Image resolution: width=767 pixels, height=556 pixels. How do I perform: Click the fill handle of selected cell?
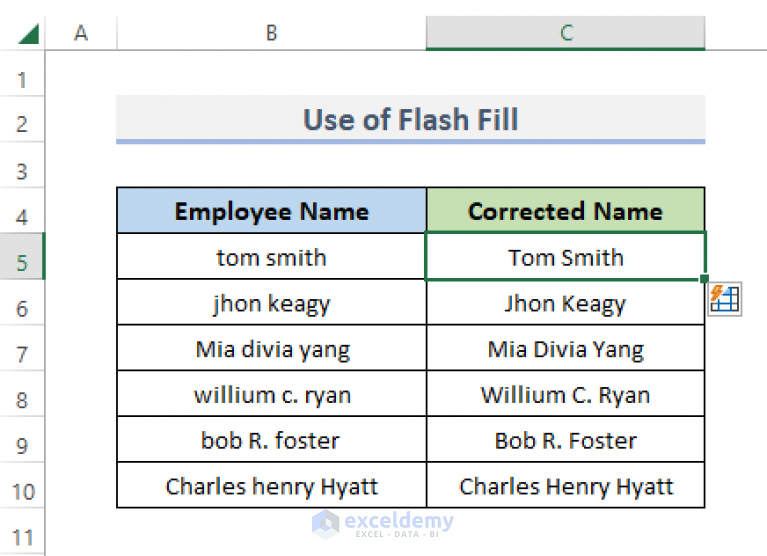tap(705, 279)
